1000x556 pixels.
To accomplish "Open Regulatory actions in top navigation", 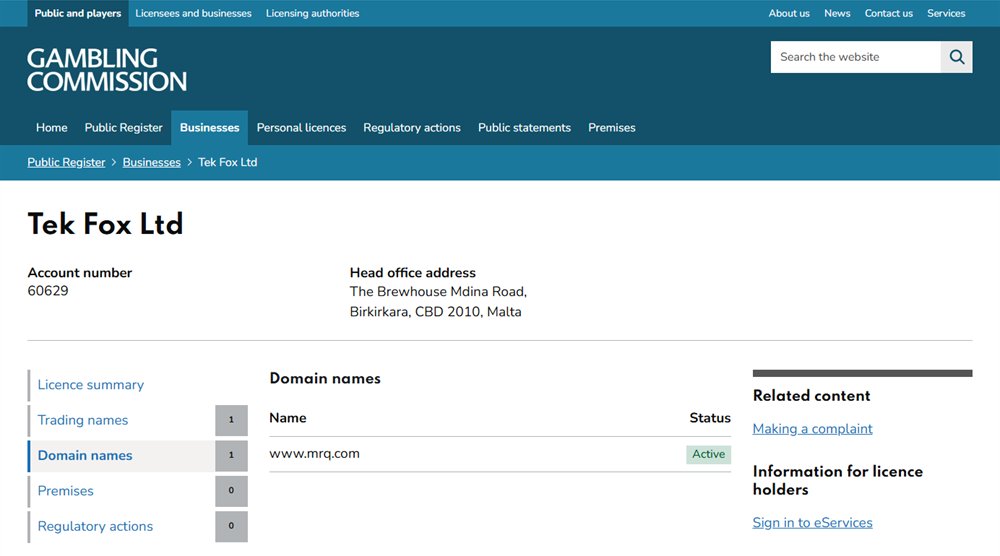I will 412,128.
